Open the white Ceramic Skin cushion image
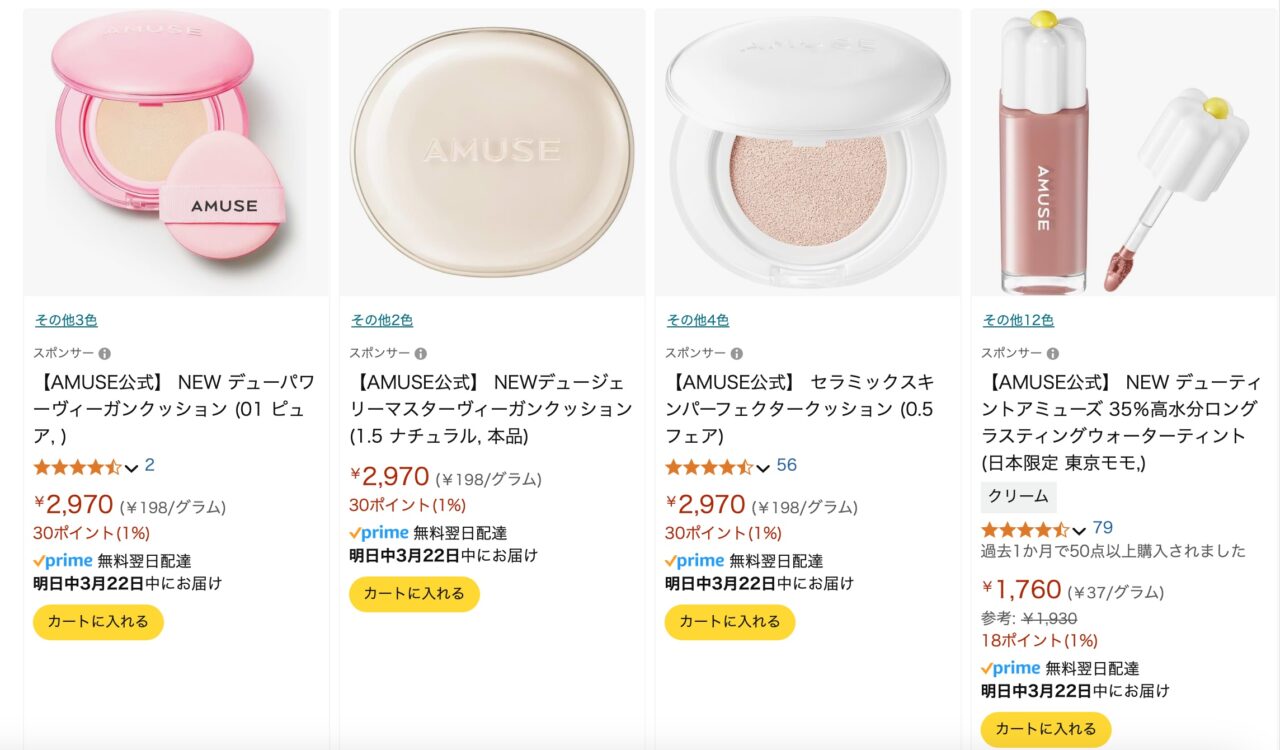 coord(808,153)
